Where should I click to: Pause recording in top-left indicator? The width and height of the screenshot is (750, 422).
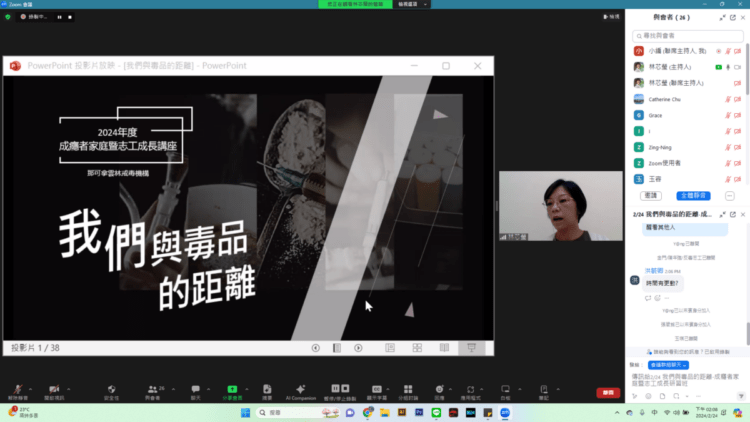click(59, 17)
